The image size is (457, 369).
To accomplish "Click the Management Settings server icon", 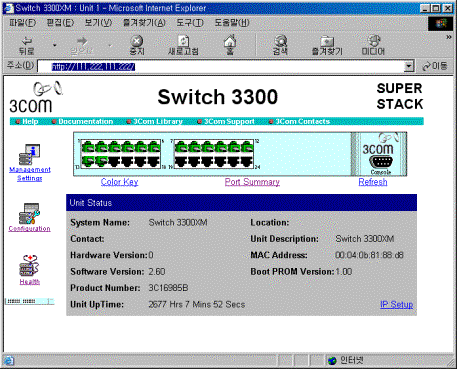I will click(x=29, y=154).
